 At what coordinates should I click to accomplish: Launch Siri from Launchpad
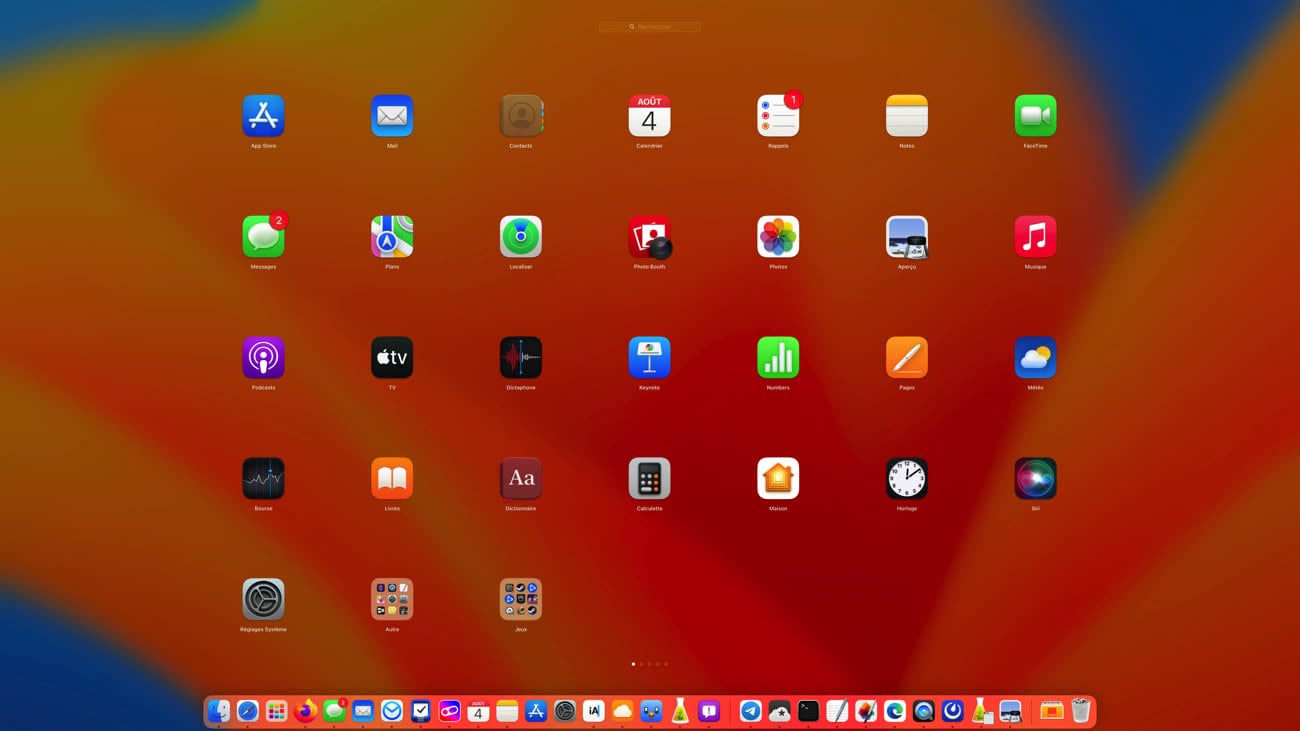coord(1035,479)
